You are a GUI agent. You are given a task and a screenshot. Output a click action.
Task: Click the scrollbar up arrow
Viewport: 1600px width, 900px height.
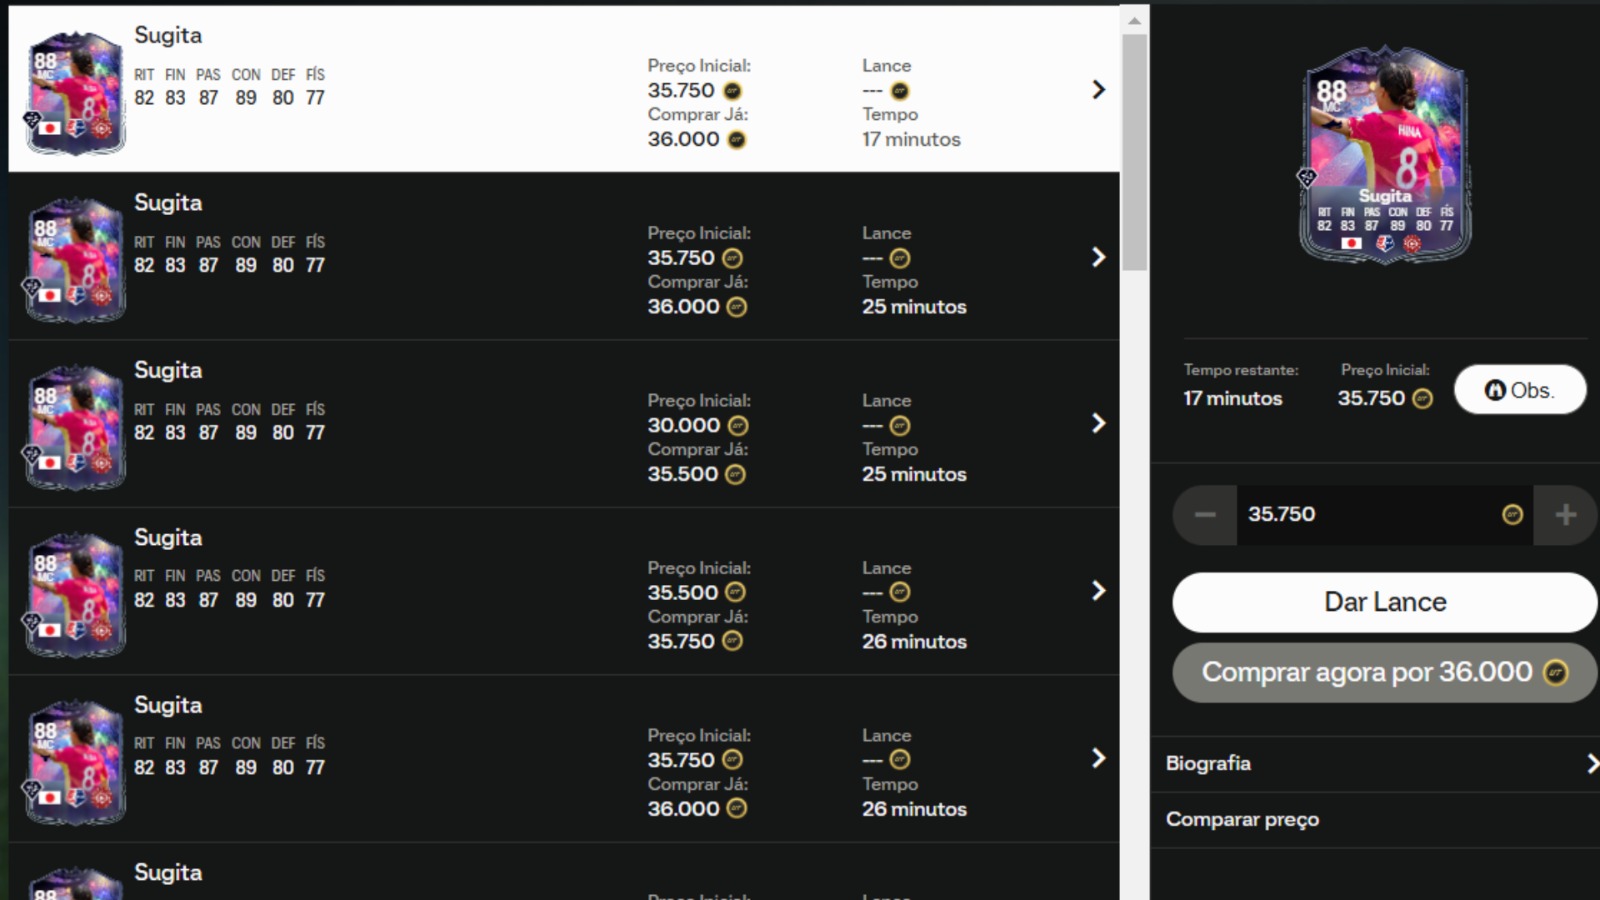click(x=1134, y=20)
